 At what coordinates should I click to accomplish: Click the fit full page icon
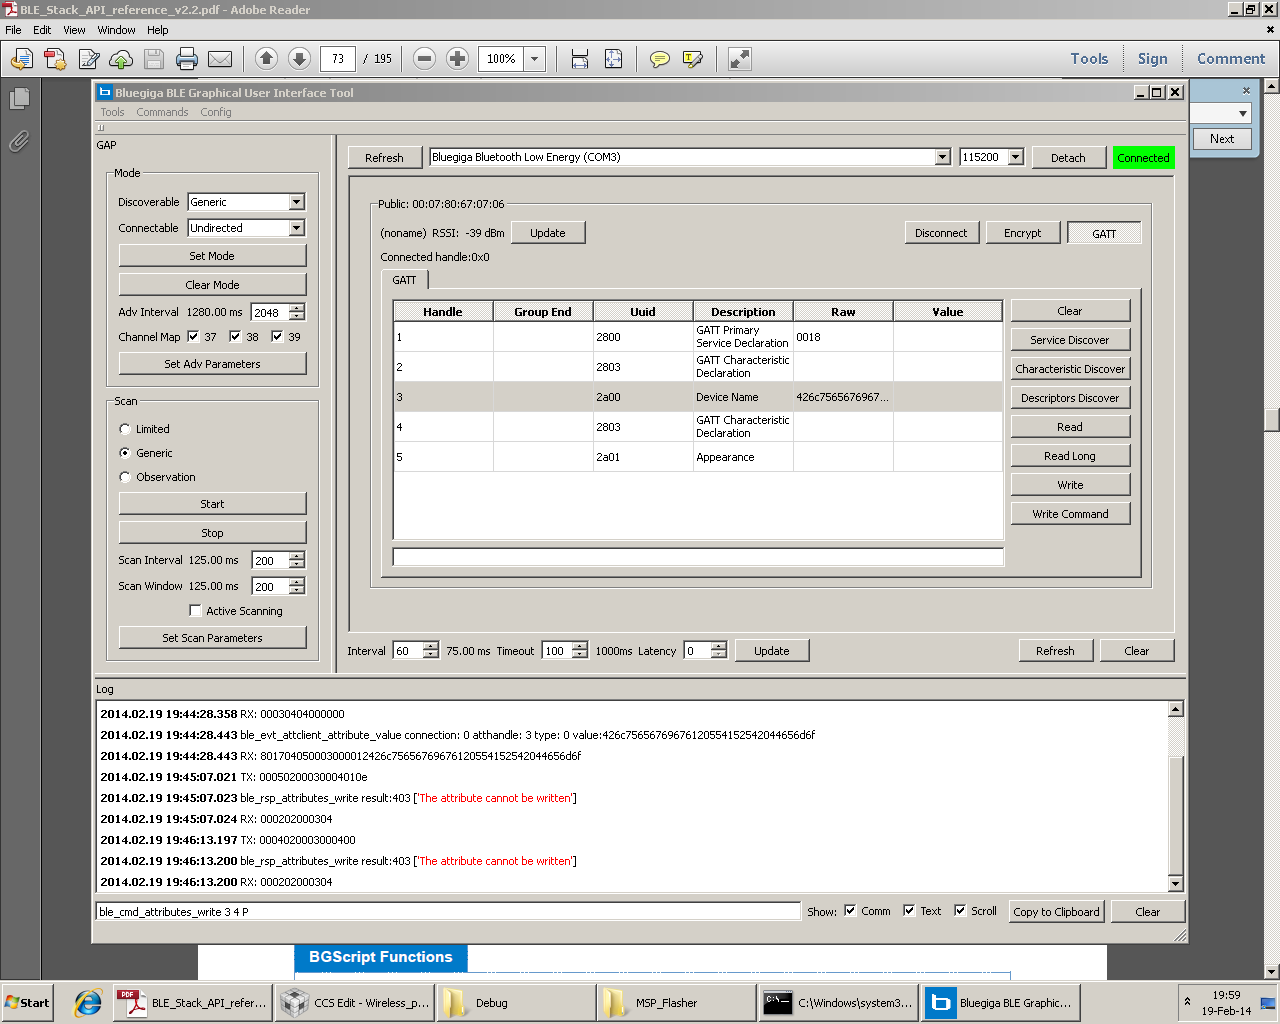pyautogui.click(x=613, y=59)
